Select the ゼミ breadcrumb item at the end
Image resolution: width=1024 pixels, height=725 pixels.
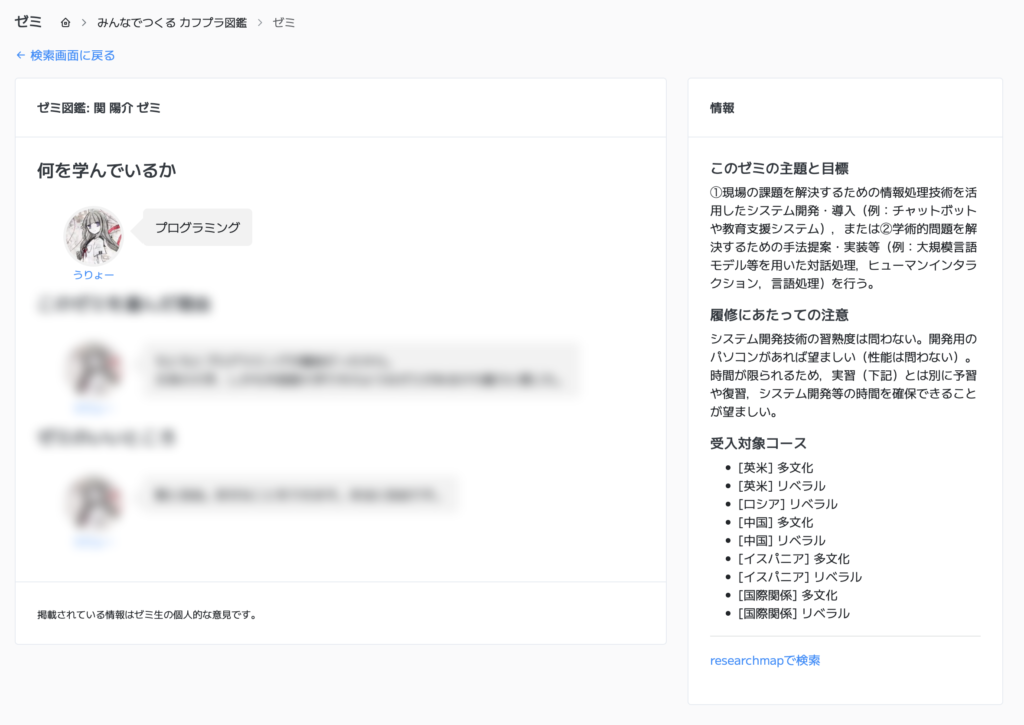tap(284, 22)
